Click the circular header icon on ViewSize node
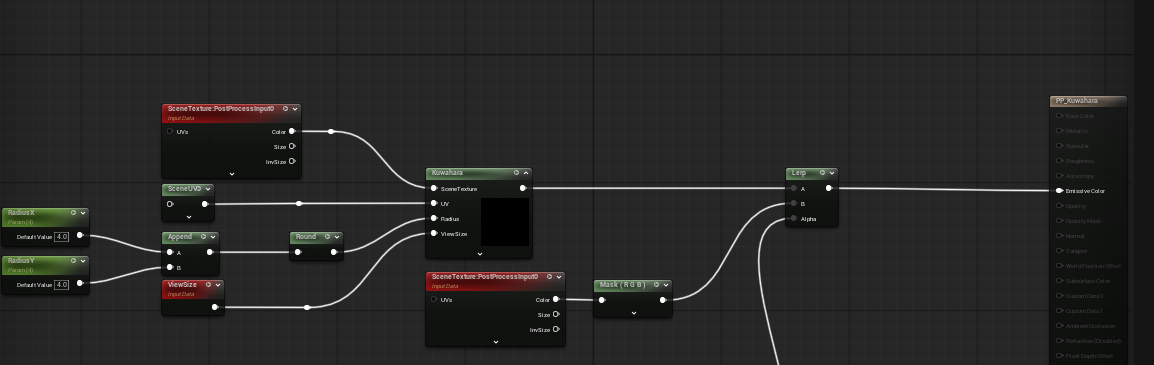This screenshot has width=1154, height=365. (x=208, y=284)
